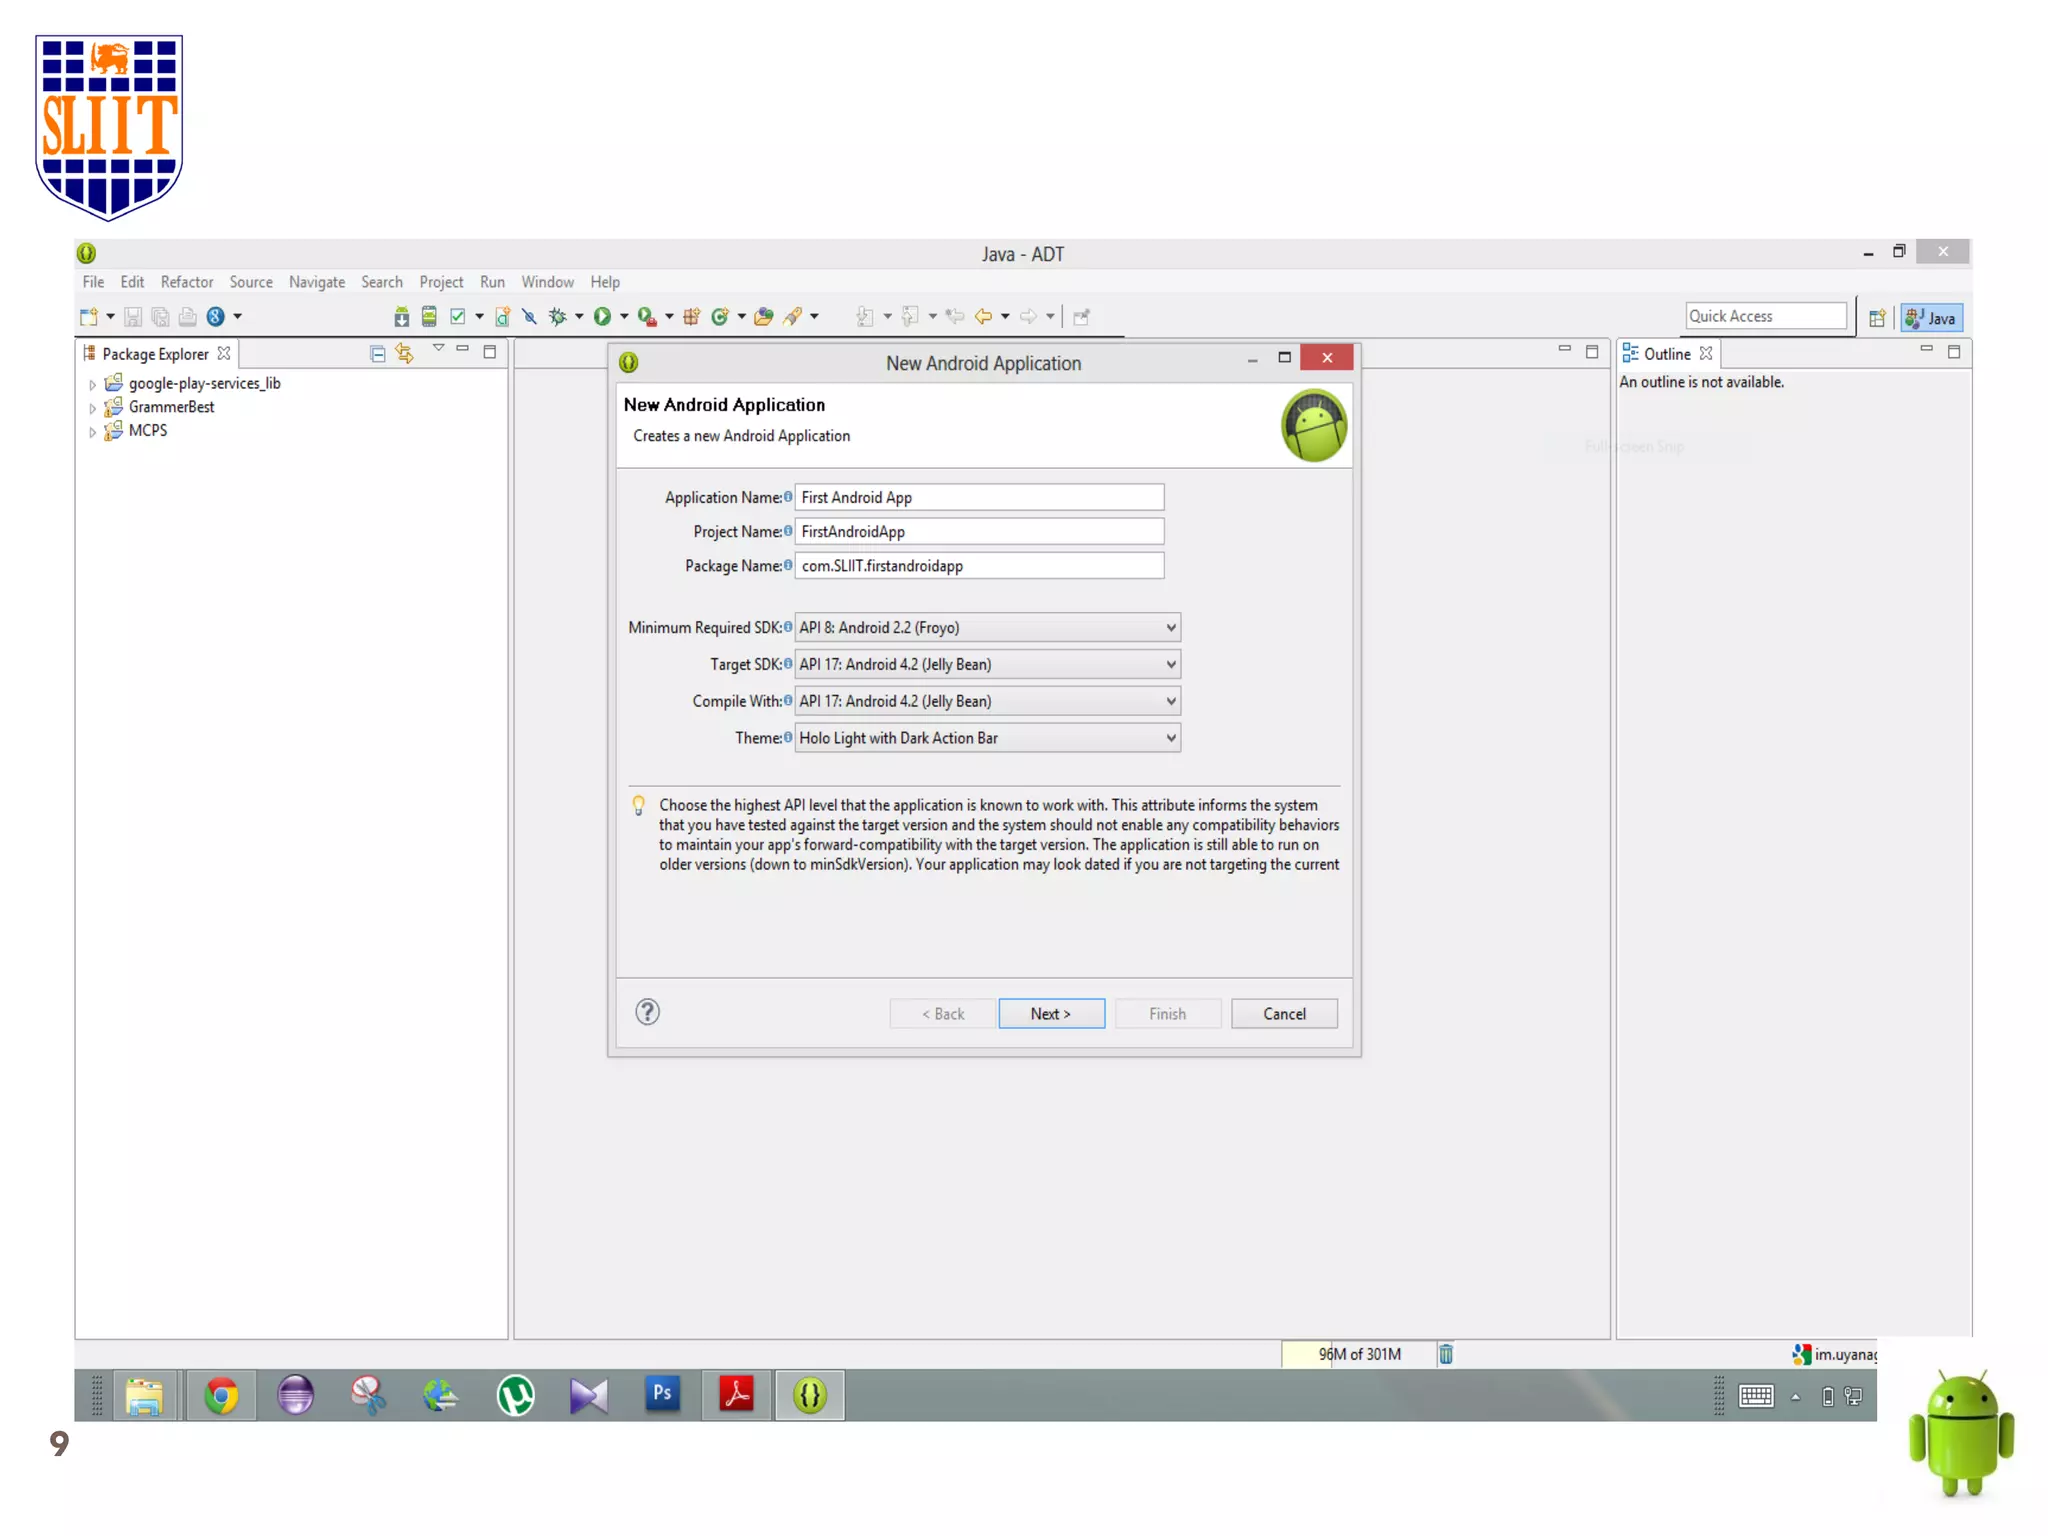Expand the GrammerBest project node
The image size is (2048, 1536).
click(92, 408)
